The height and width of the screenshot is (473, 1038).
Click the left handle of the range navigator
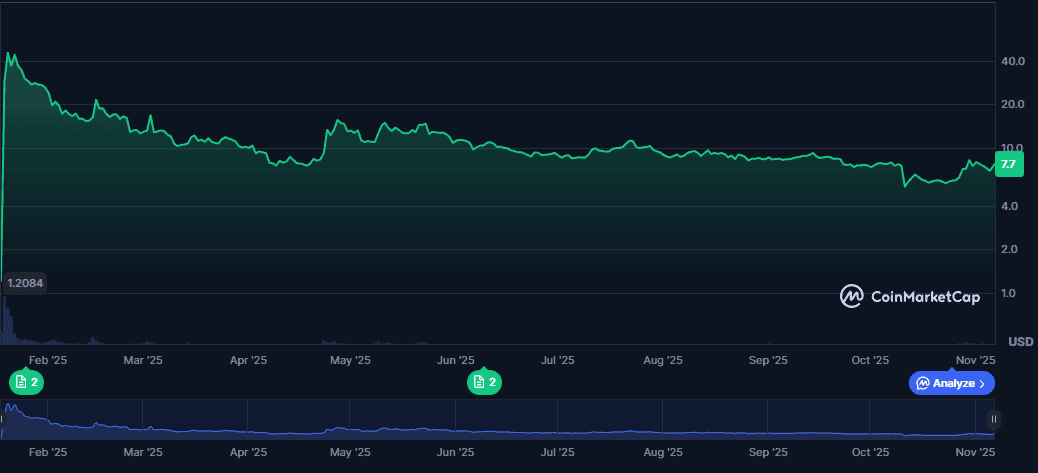point(3,419)
